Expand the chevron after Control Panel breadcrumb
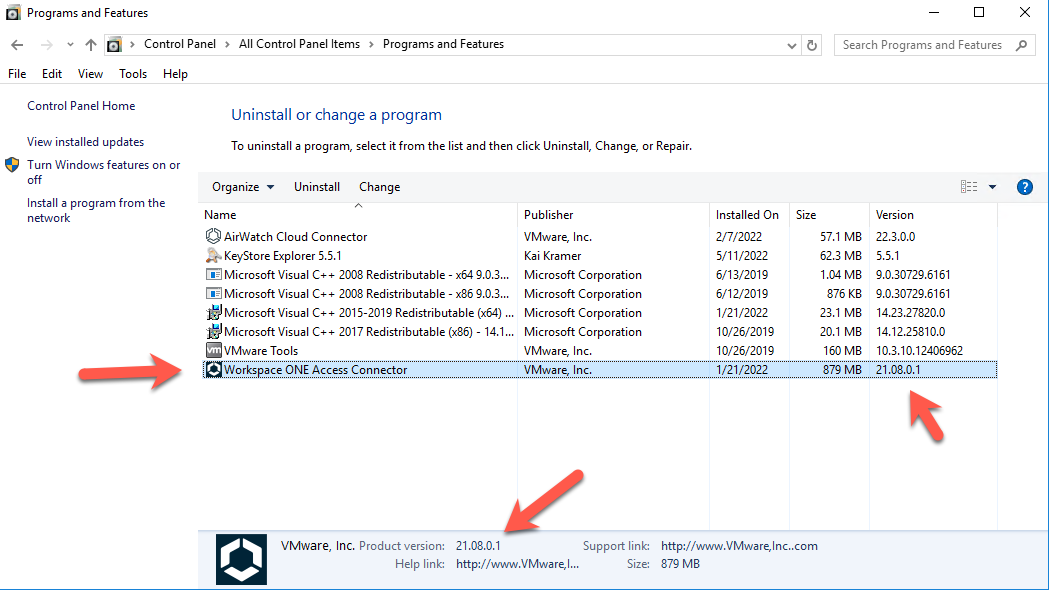The image size is (1049, 590). click(x=227, y=44)
